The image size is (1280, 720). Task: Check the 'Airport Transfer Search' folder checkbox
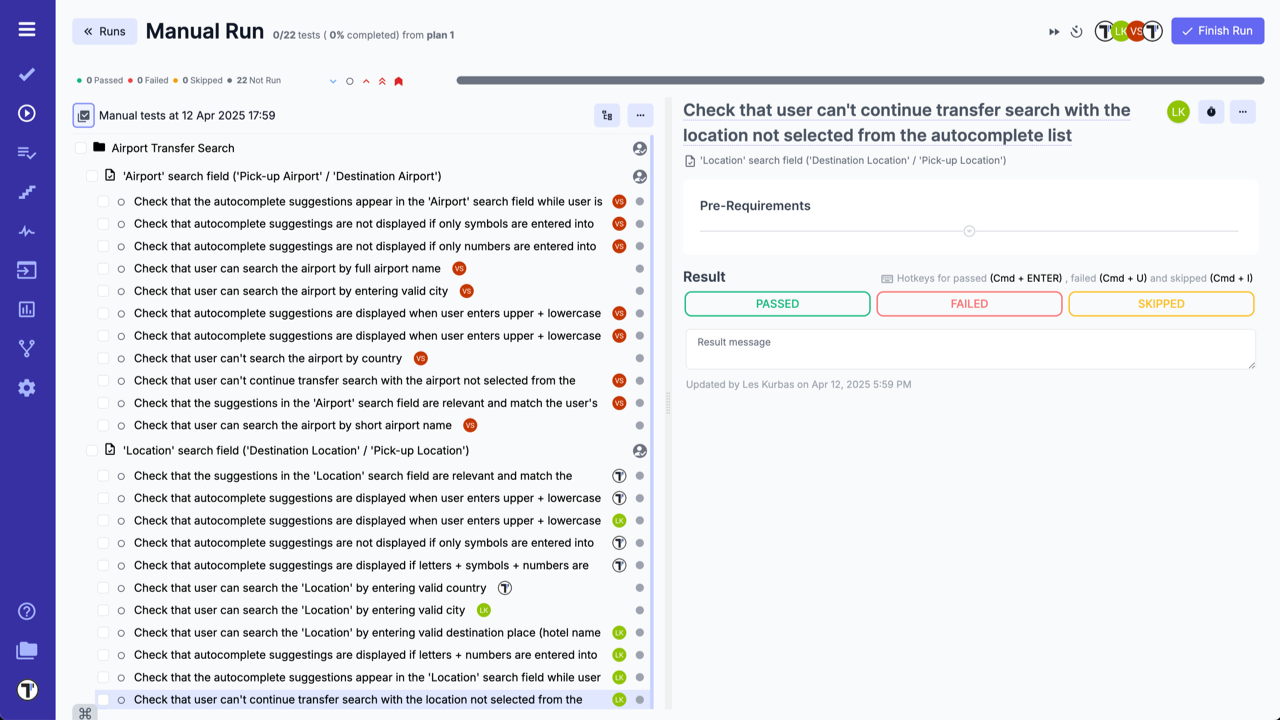[80, 147]
